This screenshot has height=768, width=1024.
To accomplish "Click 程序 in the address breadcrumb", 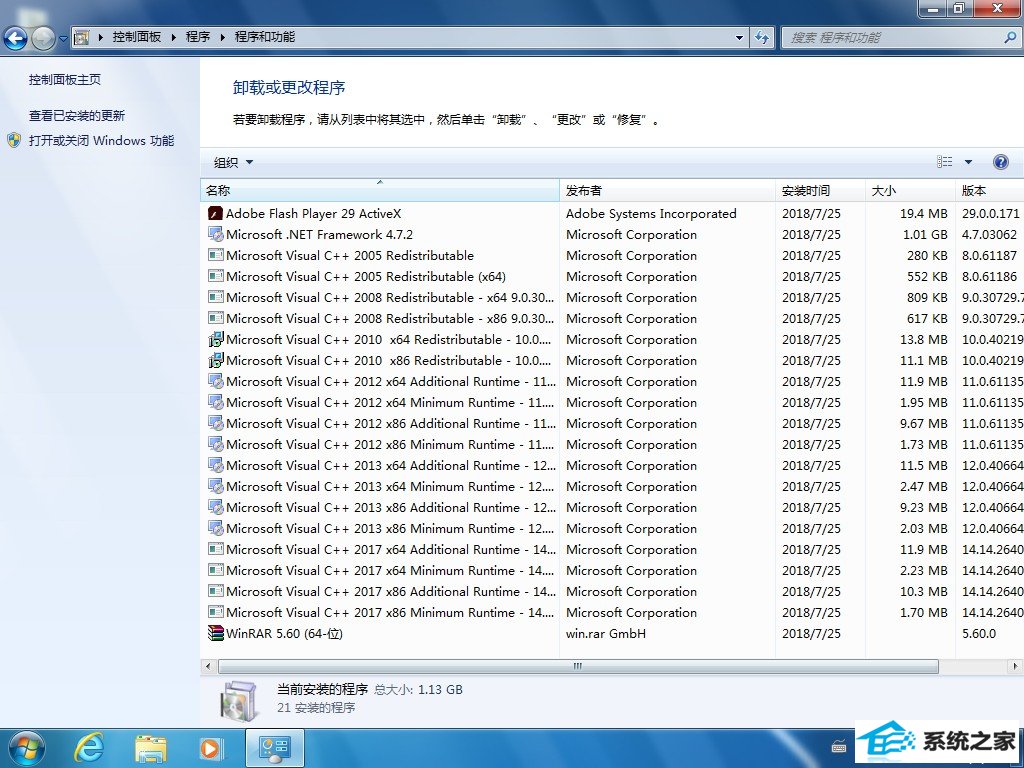I will pyautogui.click(x=198, y=37).
